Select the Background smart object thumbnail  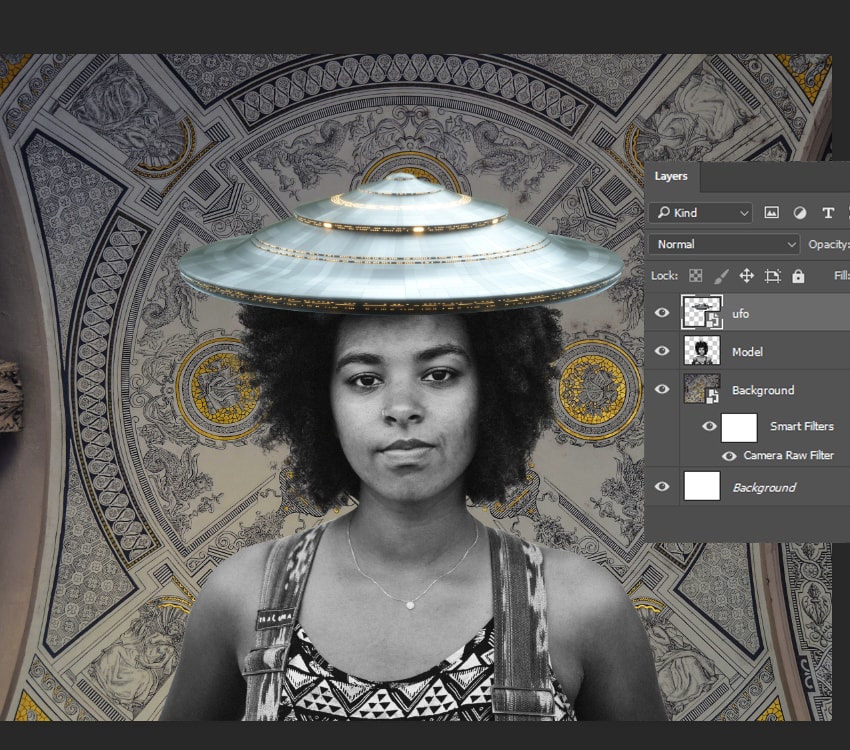[702, 389]
